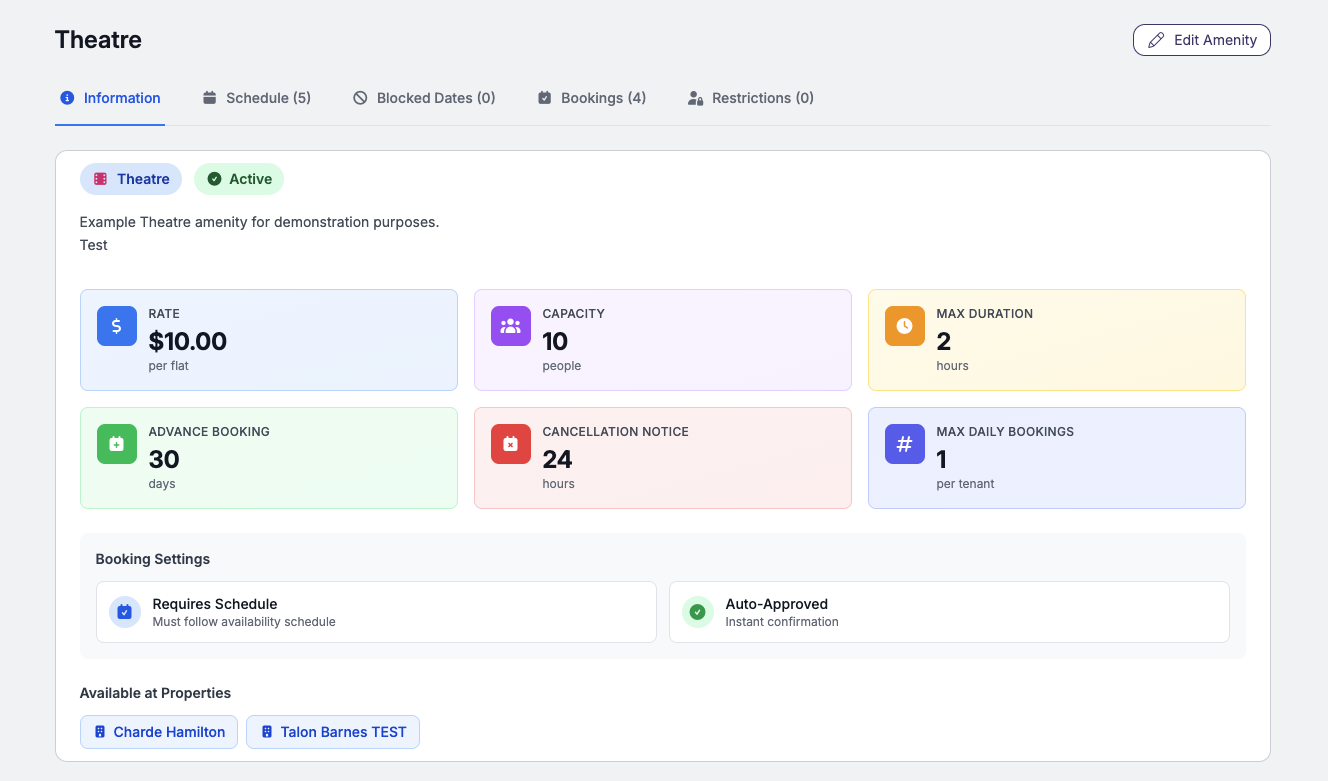Switch to the Information tab
Viewport: 1328px width, 781px height.
pyautogui.click(x=110, y=98)
